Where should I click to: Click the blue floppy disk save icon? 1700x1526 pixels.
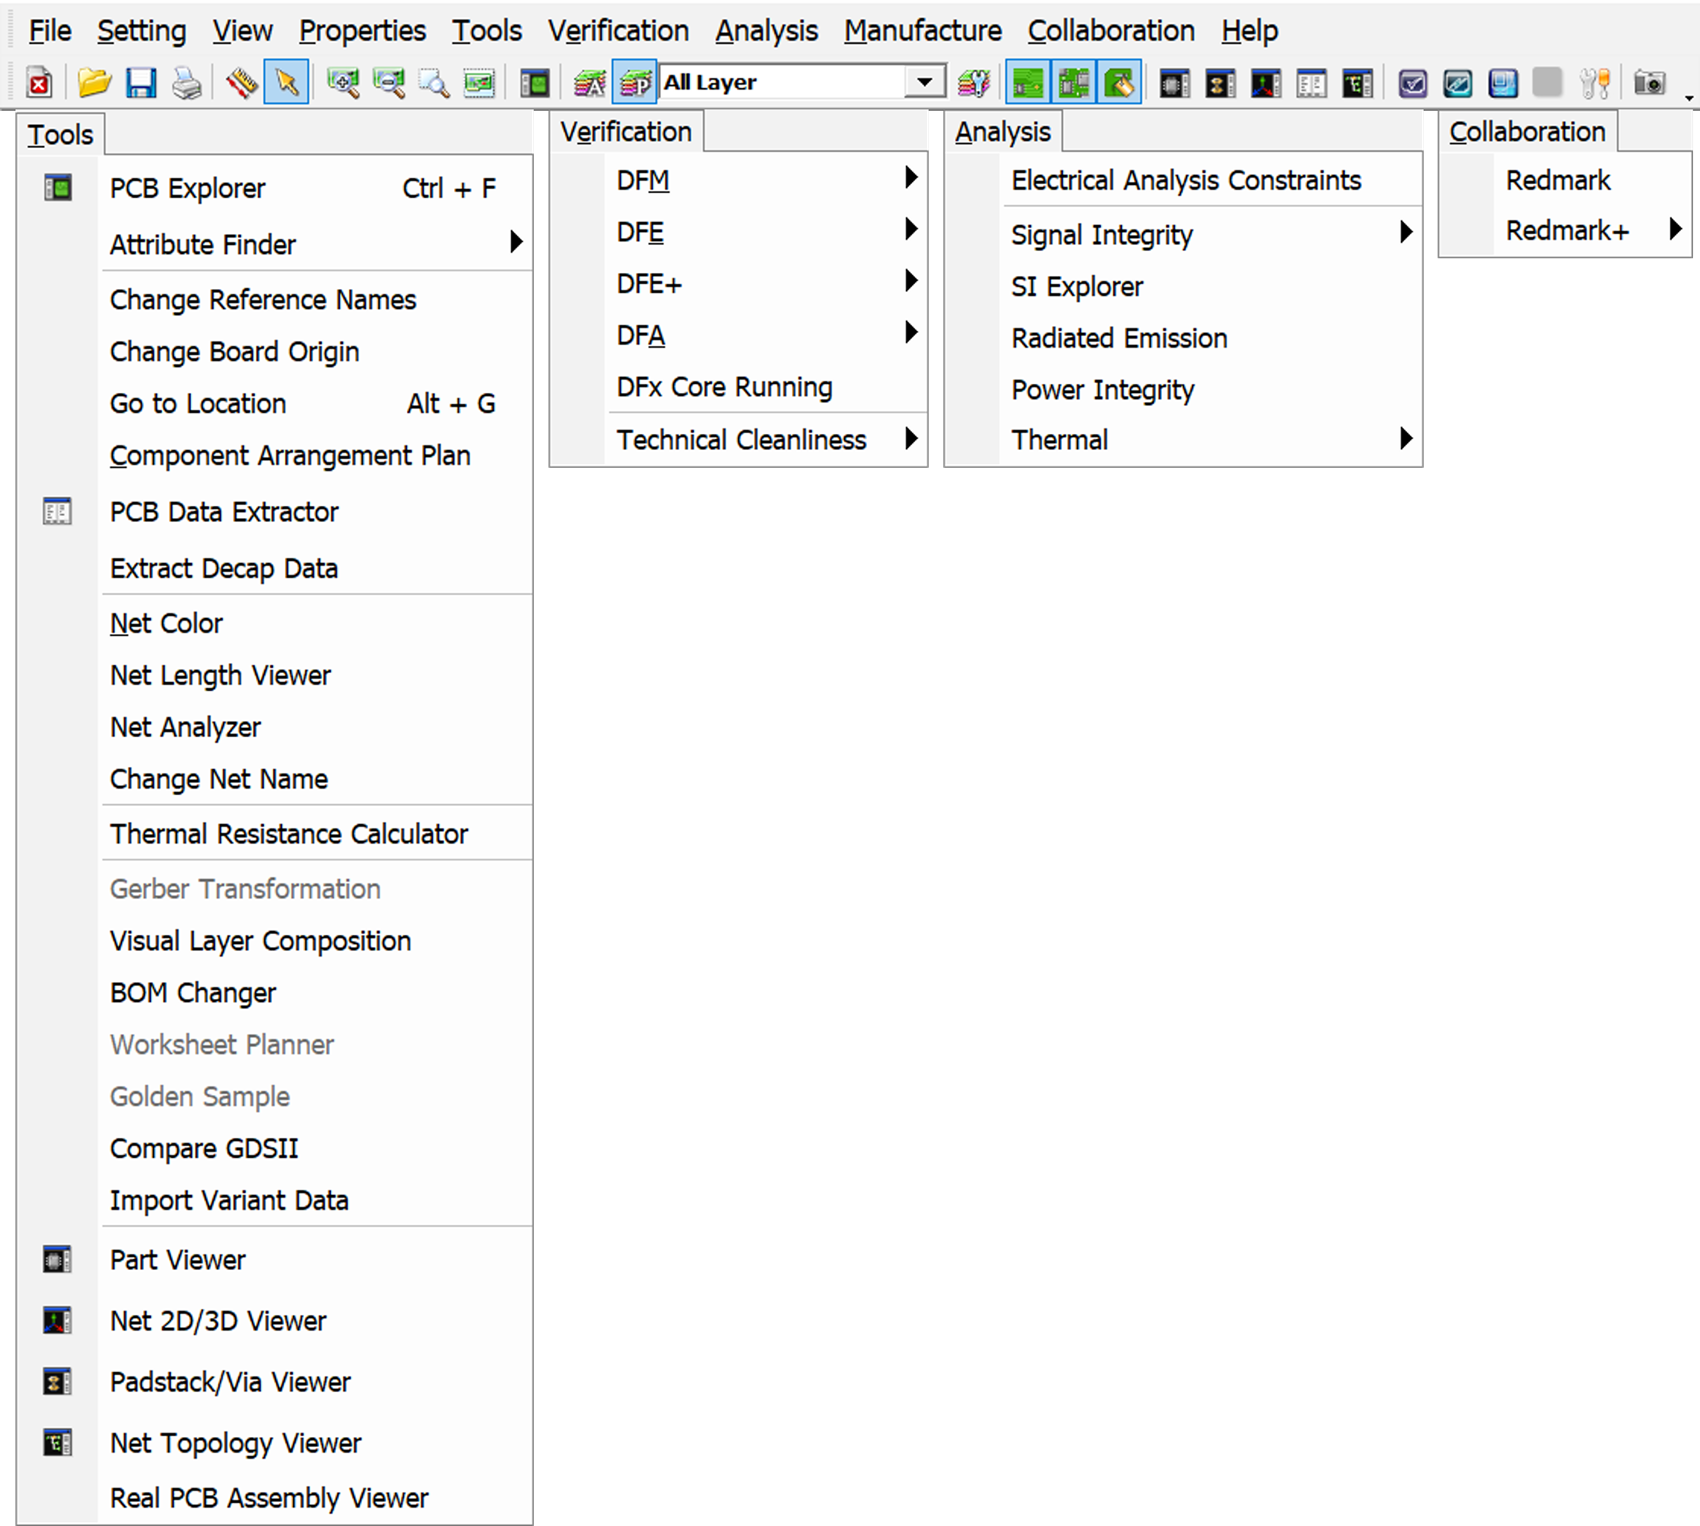(x=140, y=83)
